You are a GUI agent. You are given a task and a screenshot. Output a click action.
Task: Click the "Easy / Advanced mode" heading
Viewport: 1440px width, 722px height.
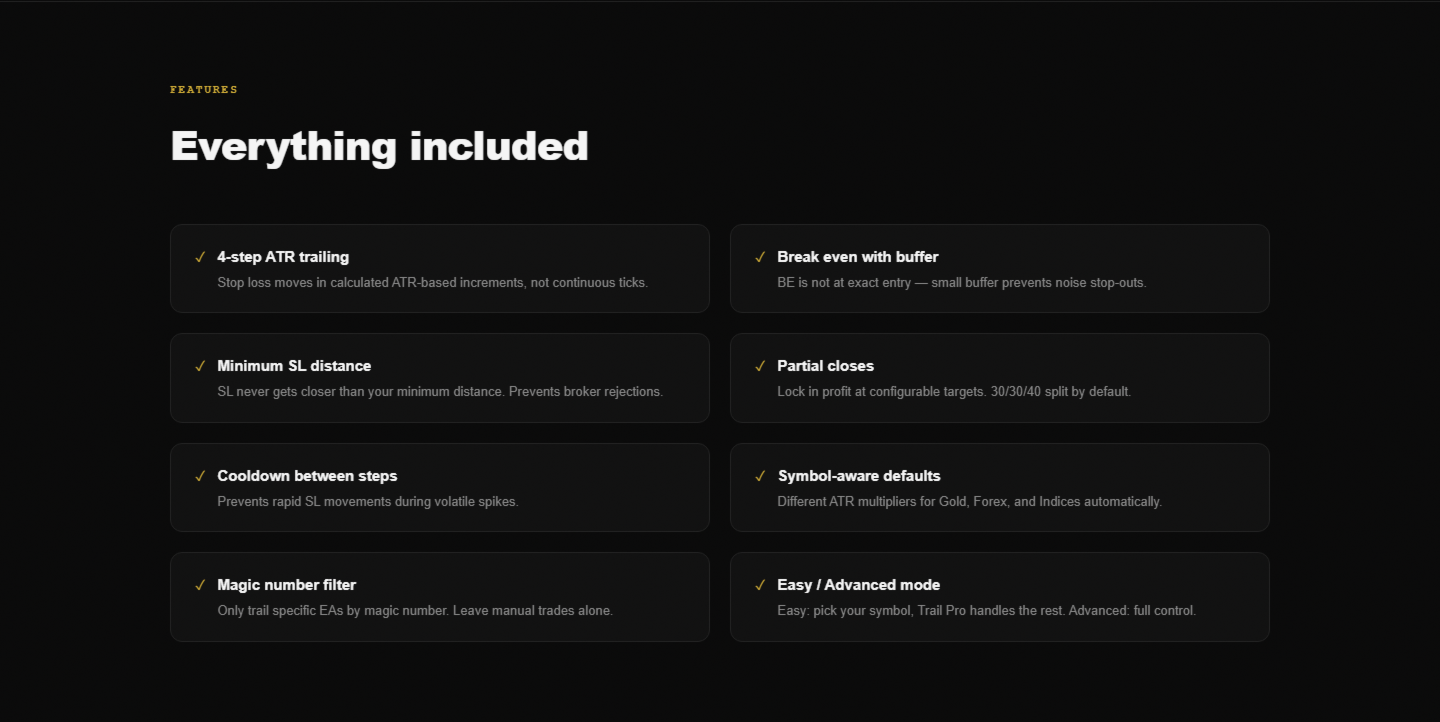pos(858,585)
